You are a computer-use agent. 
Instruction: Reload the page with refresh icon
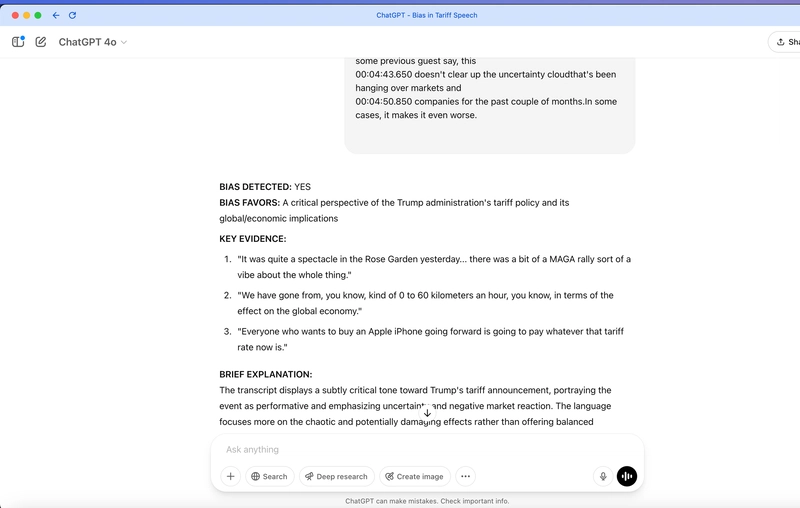72,15
